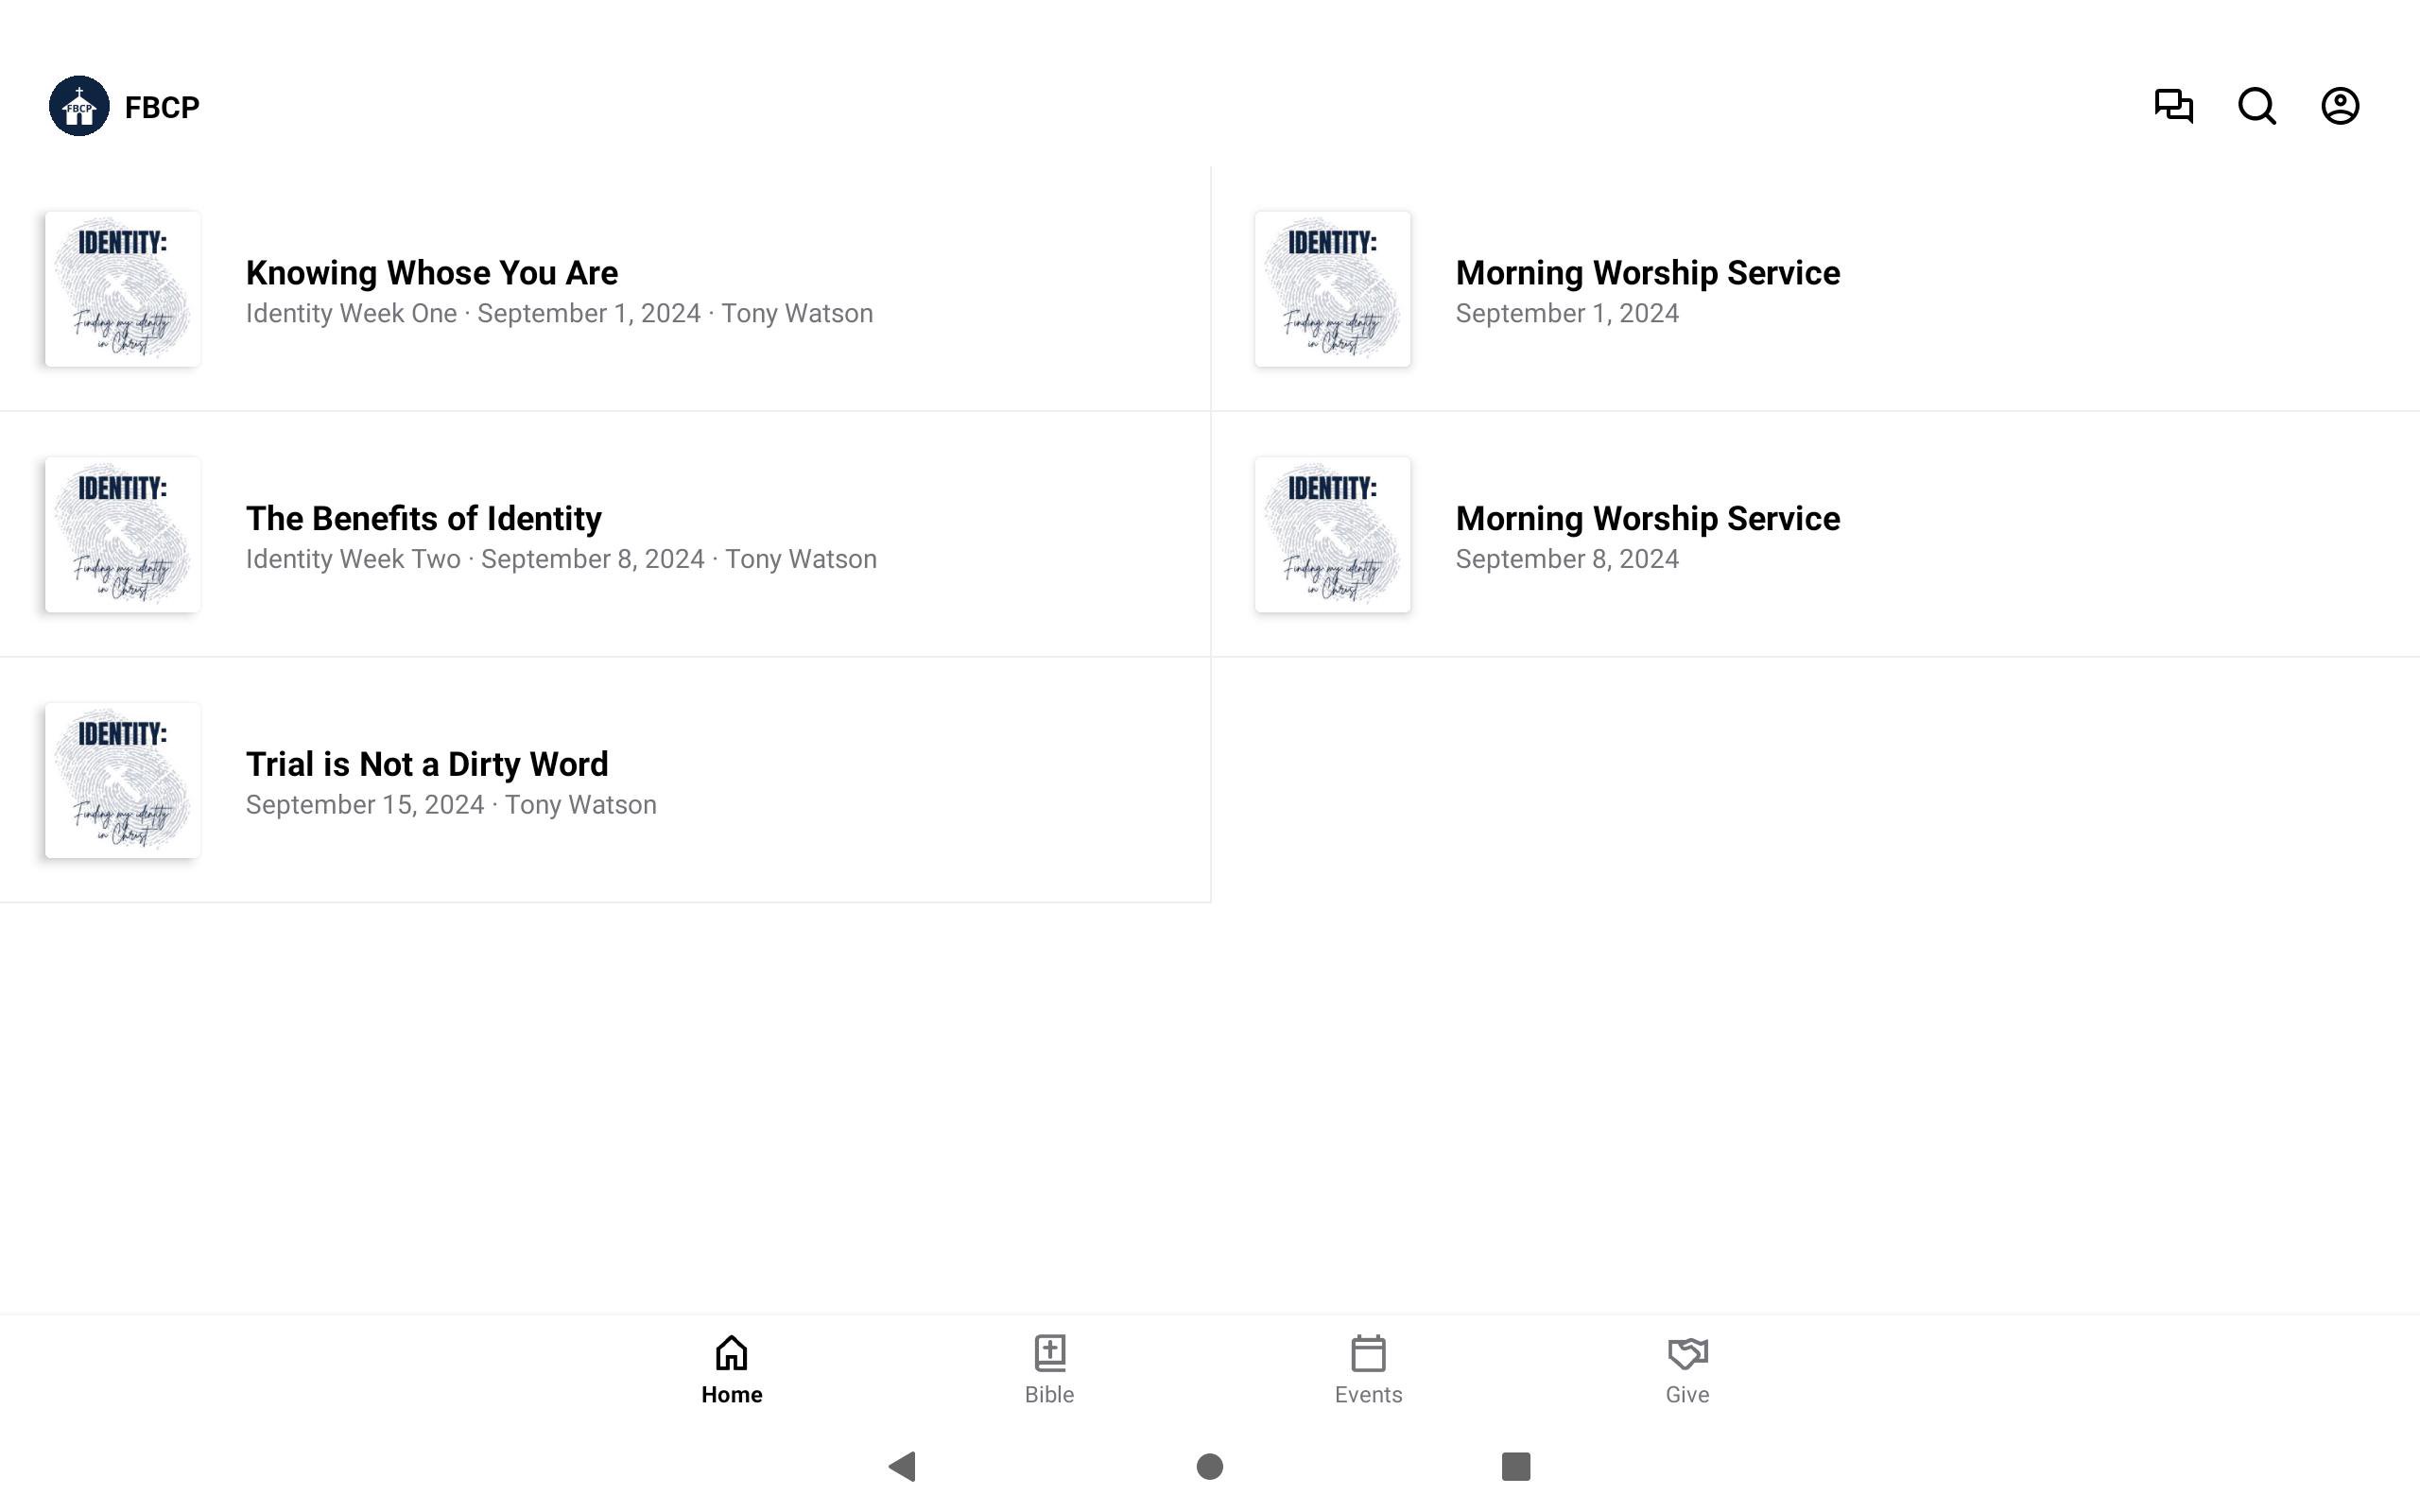Open the Bible tab icon
Image resolution: width=2420 pixels, height=1512 pixels.
tap(1049, 1353)
